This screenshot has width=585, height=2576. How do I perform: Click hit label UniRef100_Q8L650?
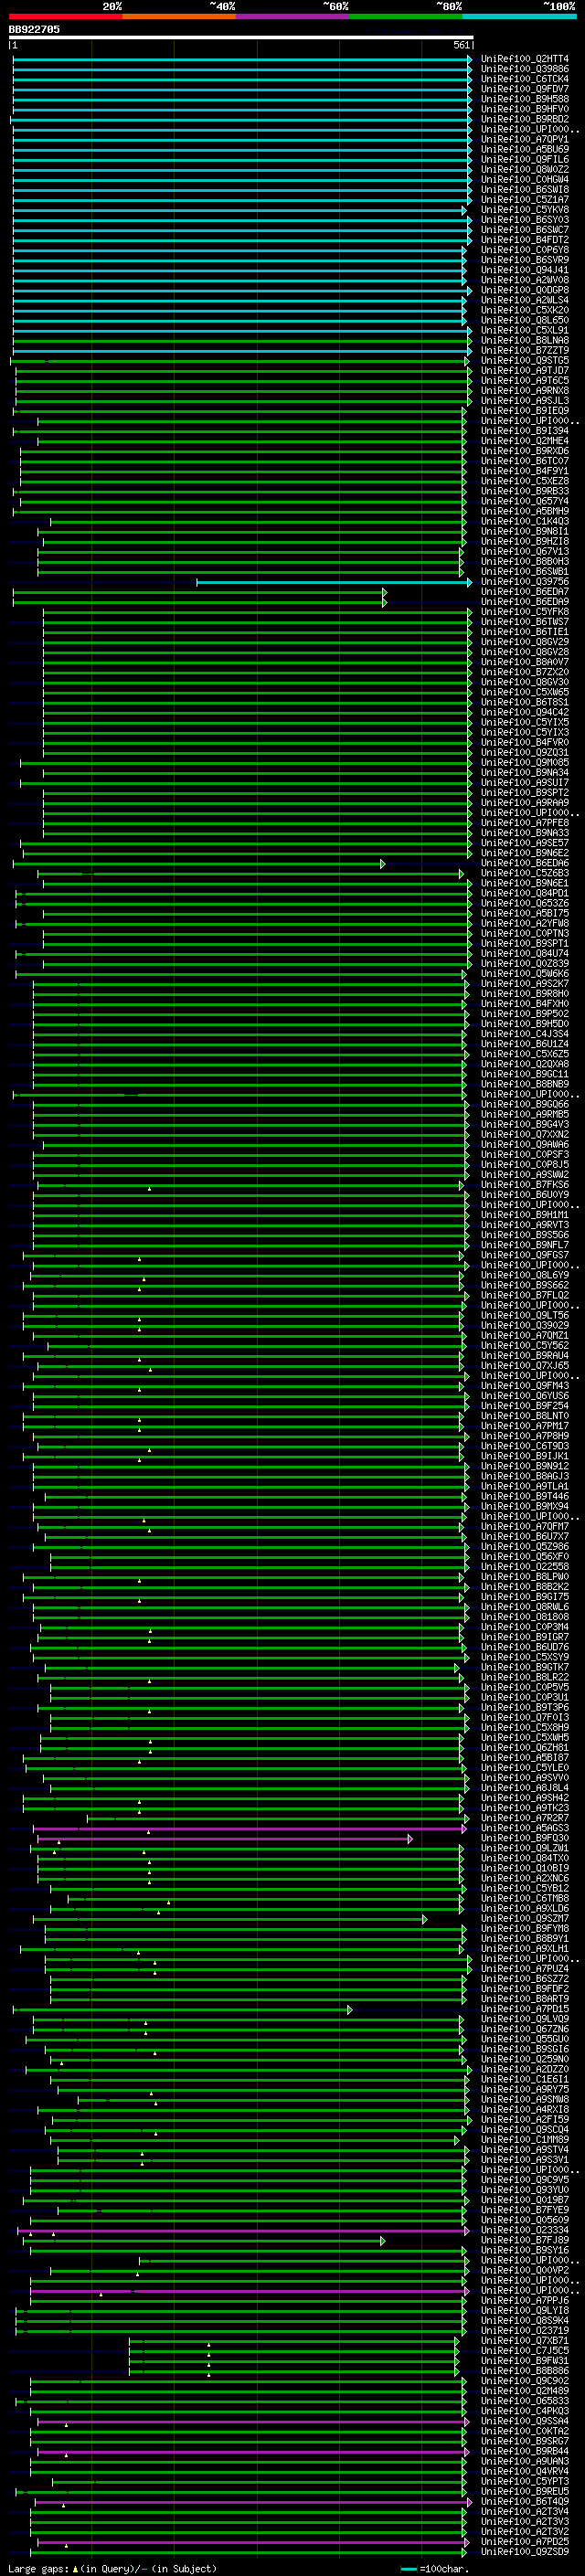524,320
